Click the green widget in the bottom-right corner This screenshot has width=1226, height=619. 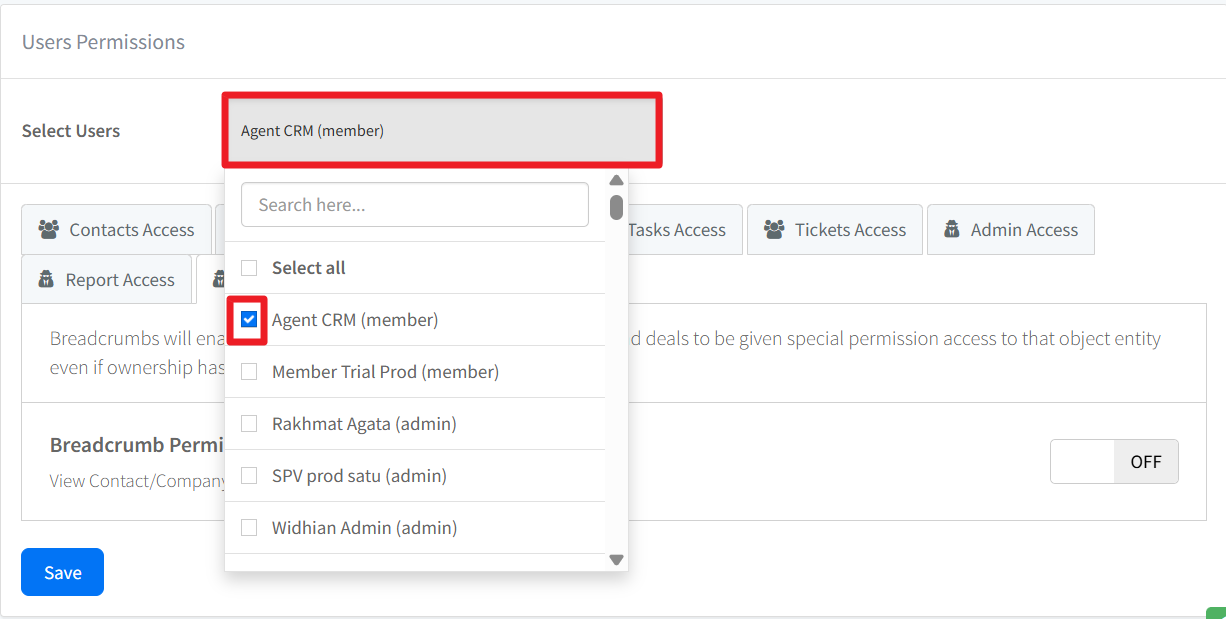coord(1216,613)
